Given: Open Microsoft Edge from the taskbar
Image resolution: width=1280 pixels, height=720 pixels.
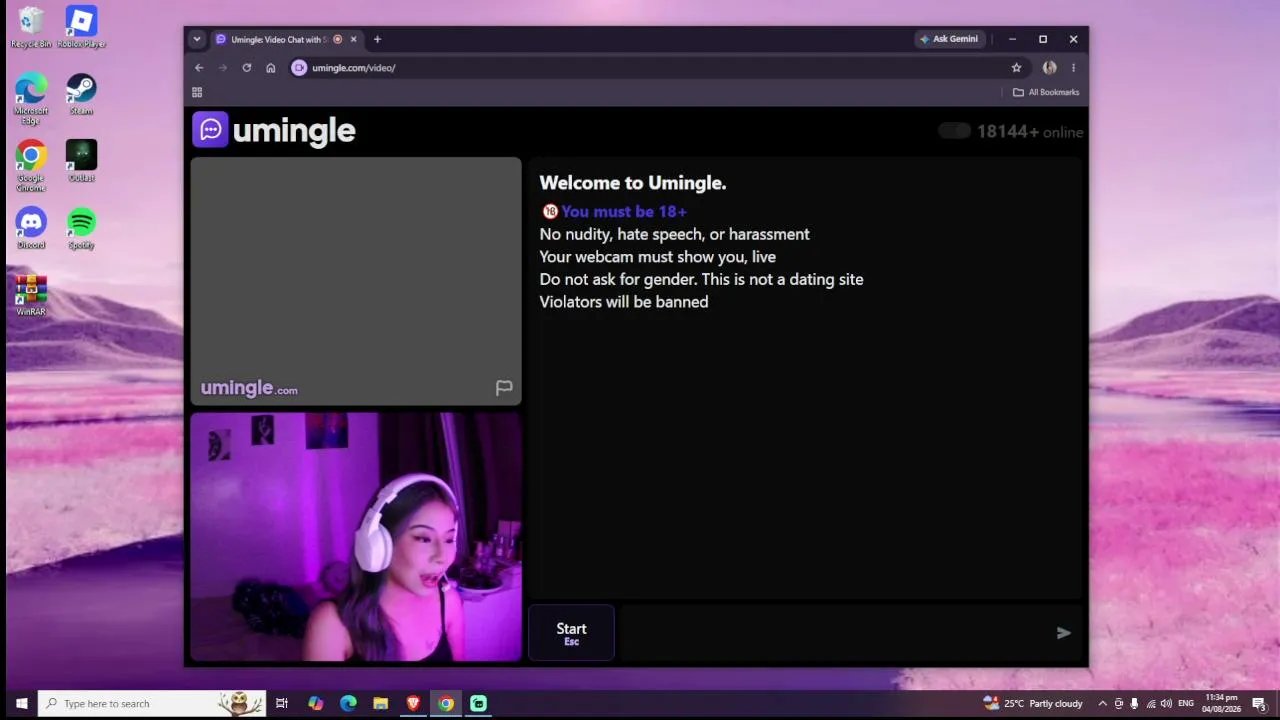Looking at the screenshot, I should (348, 703).
